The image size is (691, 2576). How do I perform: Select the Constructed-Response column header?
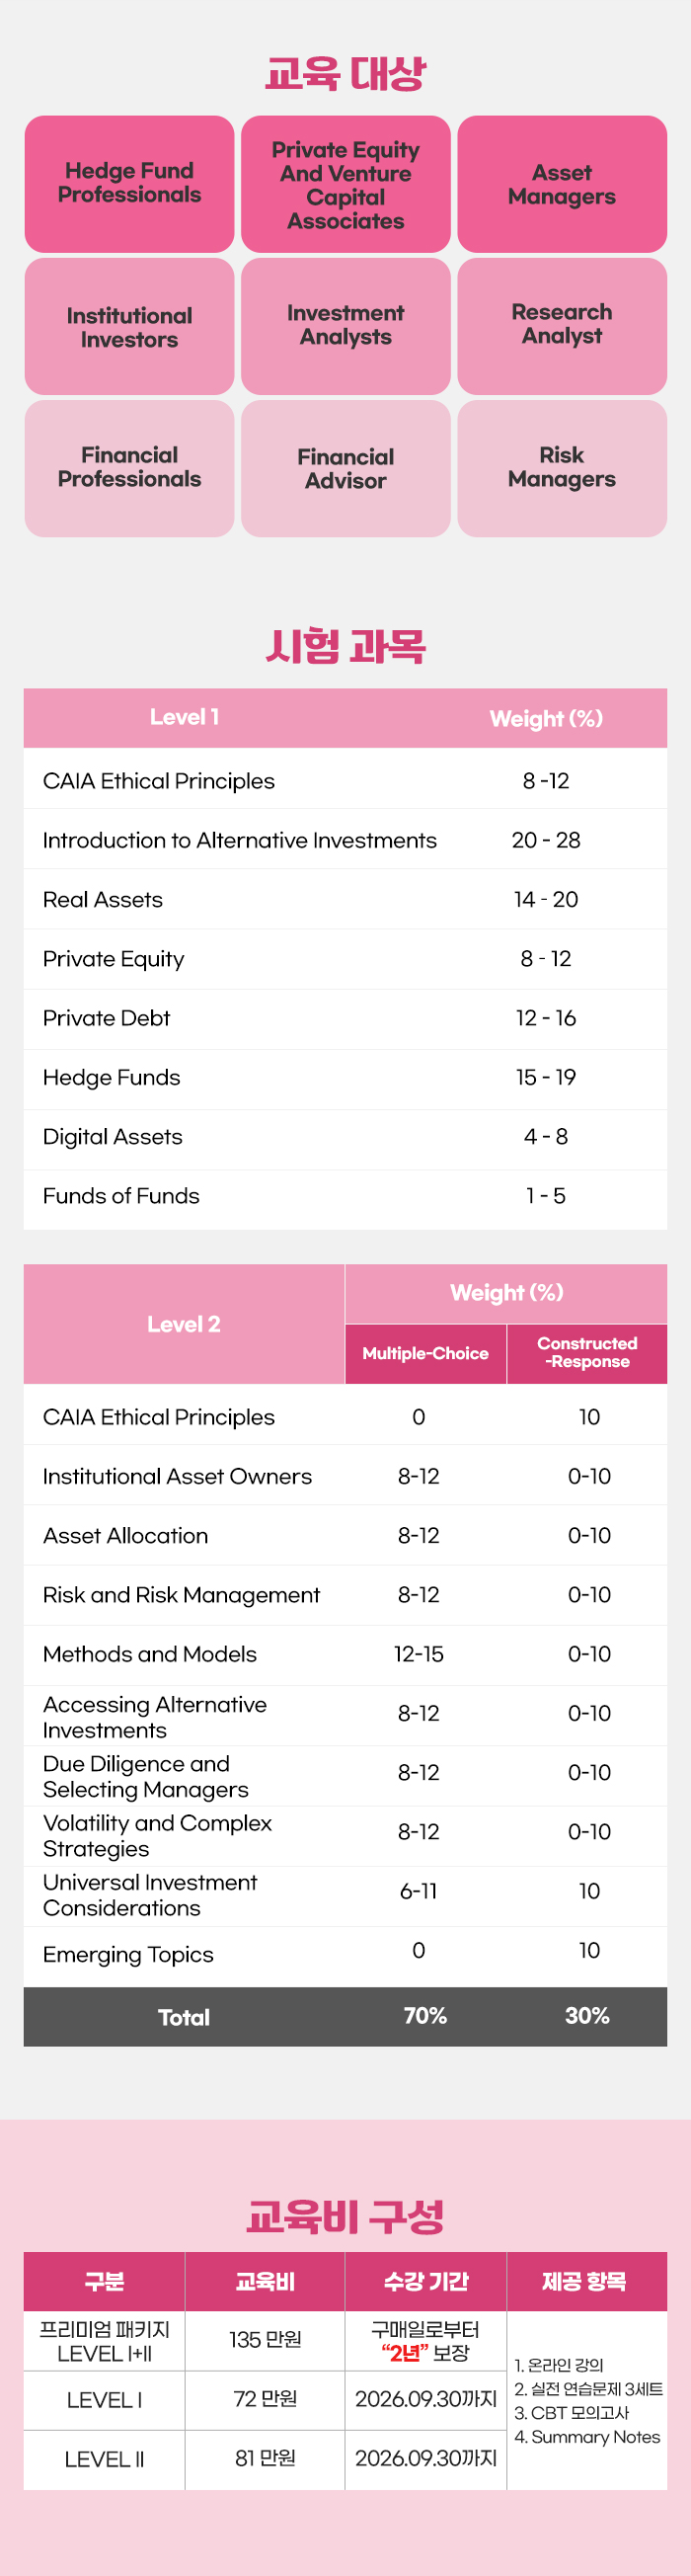[587, 1353]
